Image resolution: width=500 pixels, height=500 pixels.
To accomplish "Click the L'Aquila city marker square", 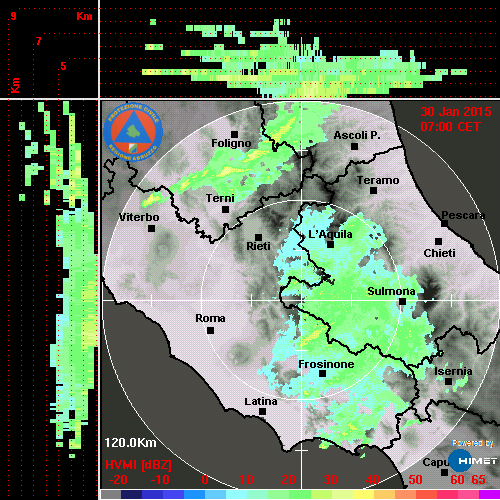I will click(x=330, y=245).
